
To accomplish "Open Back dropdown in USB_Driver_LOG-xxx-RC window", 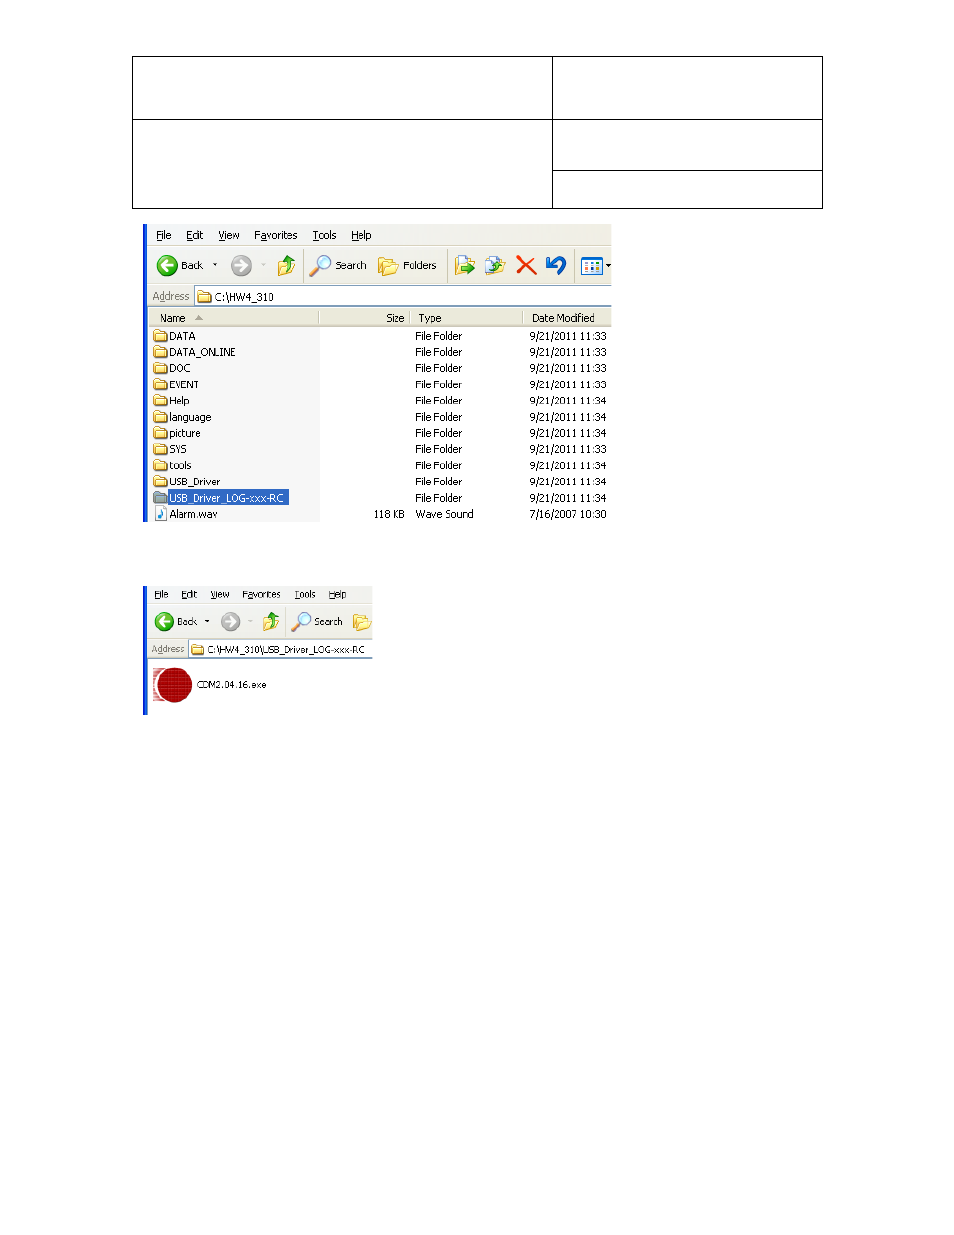I will 208,622.
